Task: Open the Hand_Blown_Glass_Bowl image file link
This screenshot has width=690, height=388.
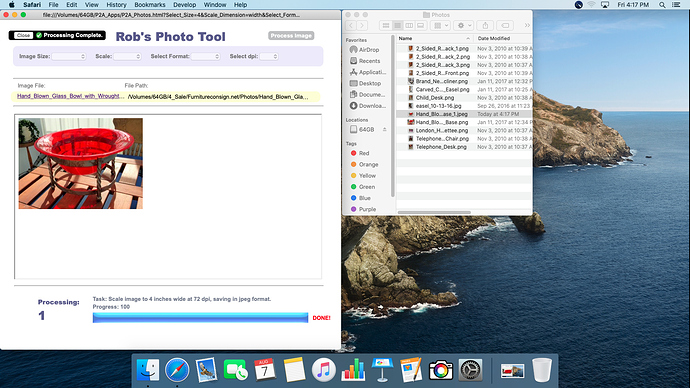Action: point(69,96)
